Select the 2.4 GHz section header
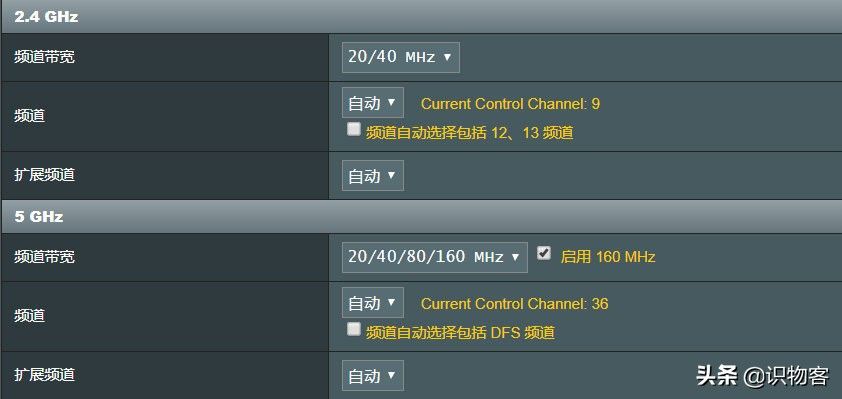 [421, 17]
